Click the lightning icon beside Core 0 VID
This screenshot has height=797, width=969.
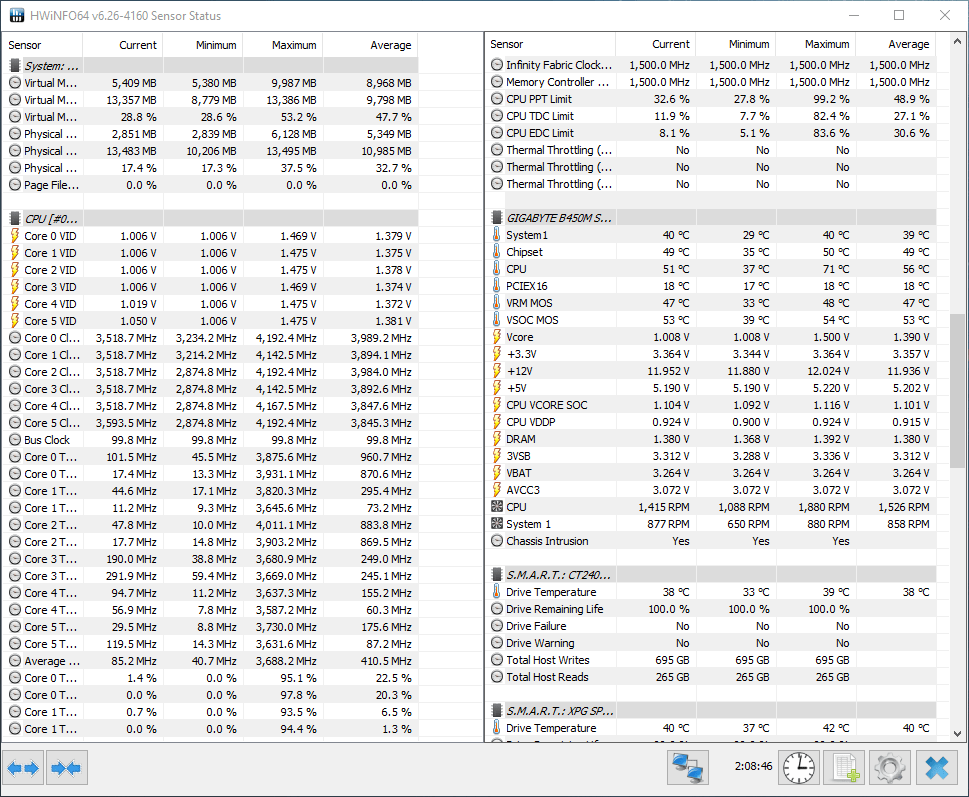(15, 235)
